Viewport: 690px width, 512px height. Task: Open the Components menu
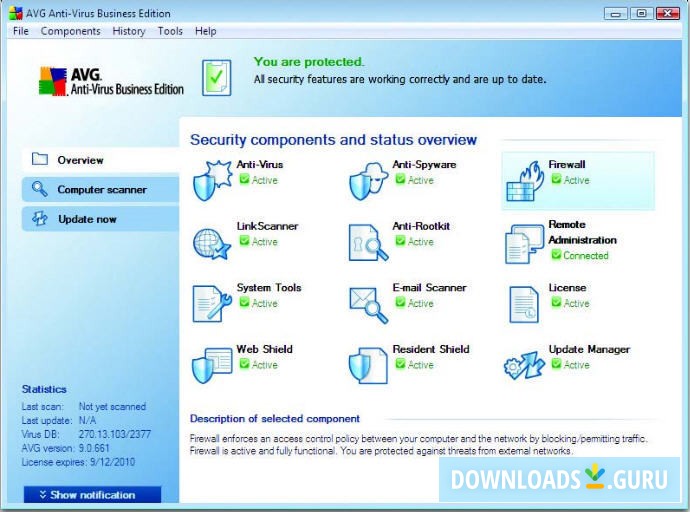70,31
